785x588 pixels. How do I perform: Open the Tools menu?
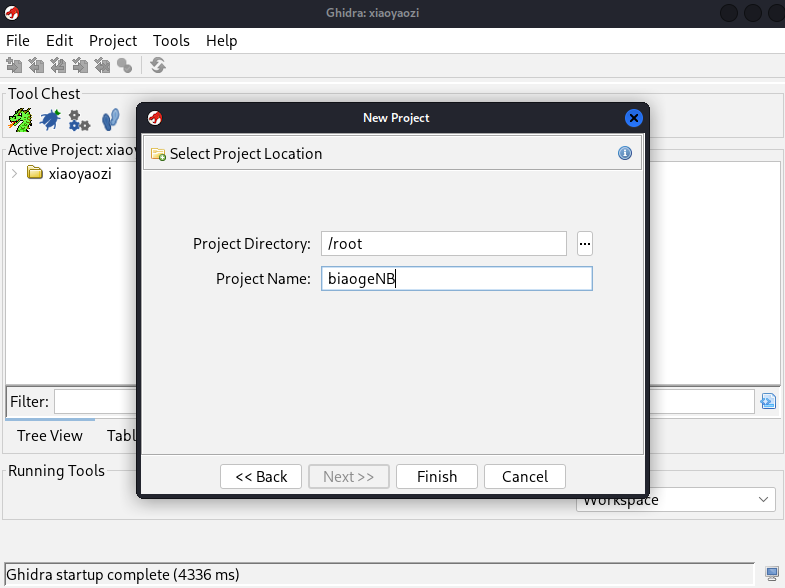tap(171, 41)
